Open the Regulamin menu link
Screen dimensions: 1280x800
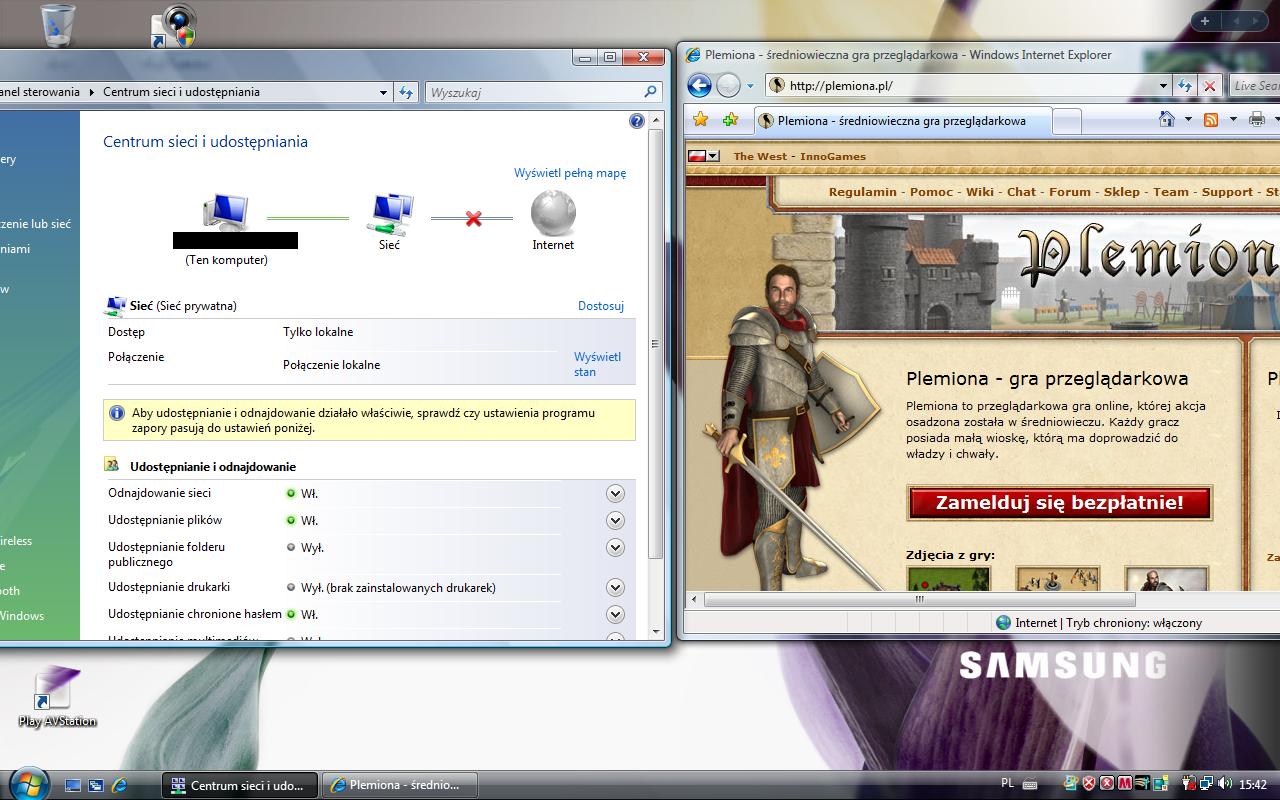pos(863,192)
